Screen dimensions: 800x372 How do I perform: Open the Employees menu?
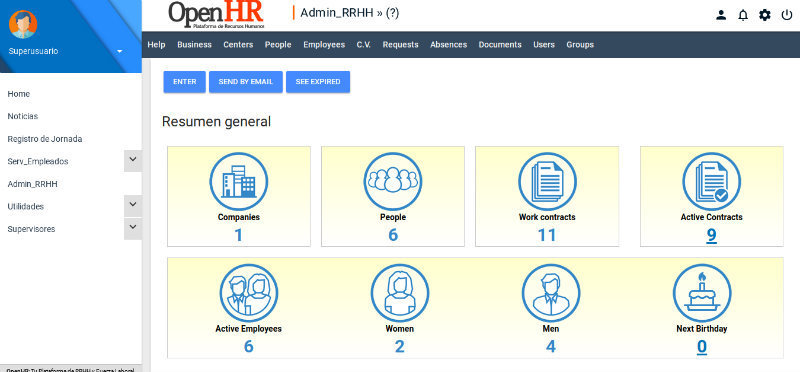pyautogui.click(x=324, y=44)
